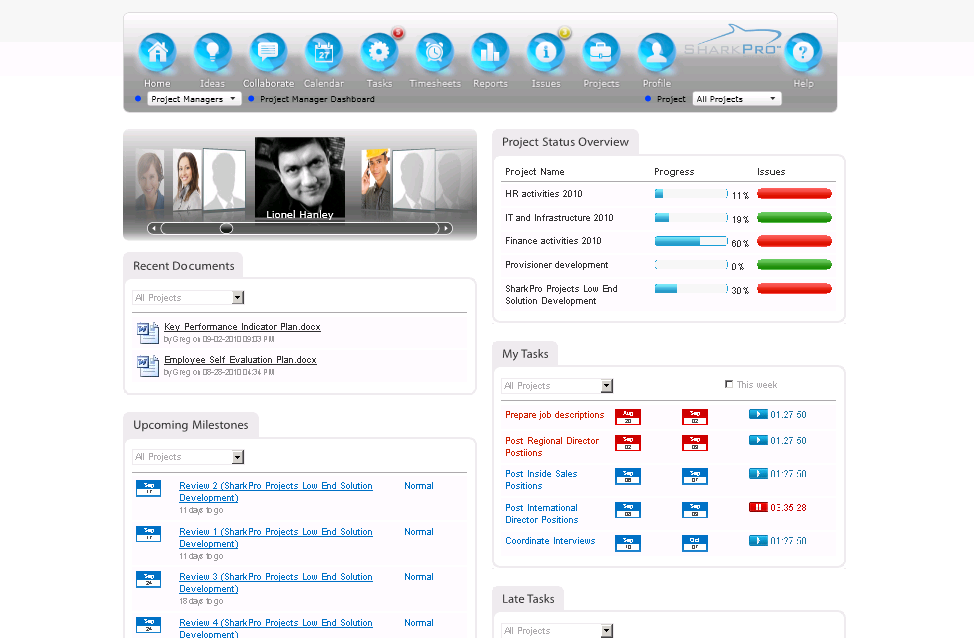974x638 pixels.
Task: Switch to the My Tasks tab
Action: pos(525,354)
